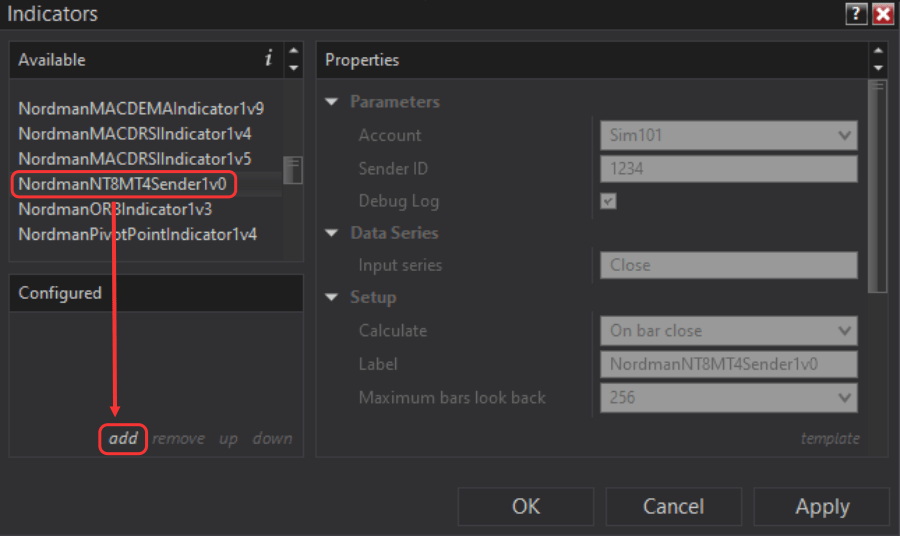Click the help question mark icon
The image size is (900, 536).
(x=856, y=13)
